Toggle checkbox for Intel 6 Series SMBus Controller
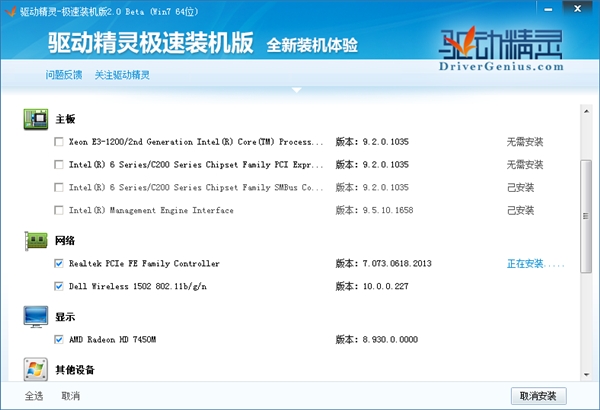Viewport: 600px width, 410px height. click(59, 188)
